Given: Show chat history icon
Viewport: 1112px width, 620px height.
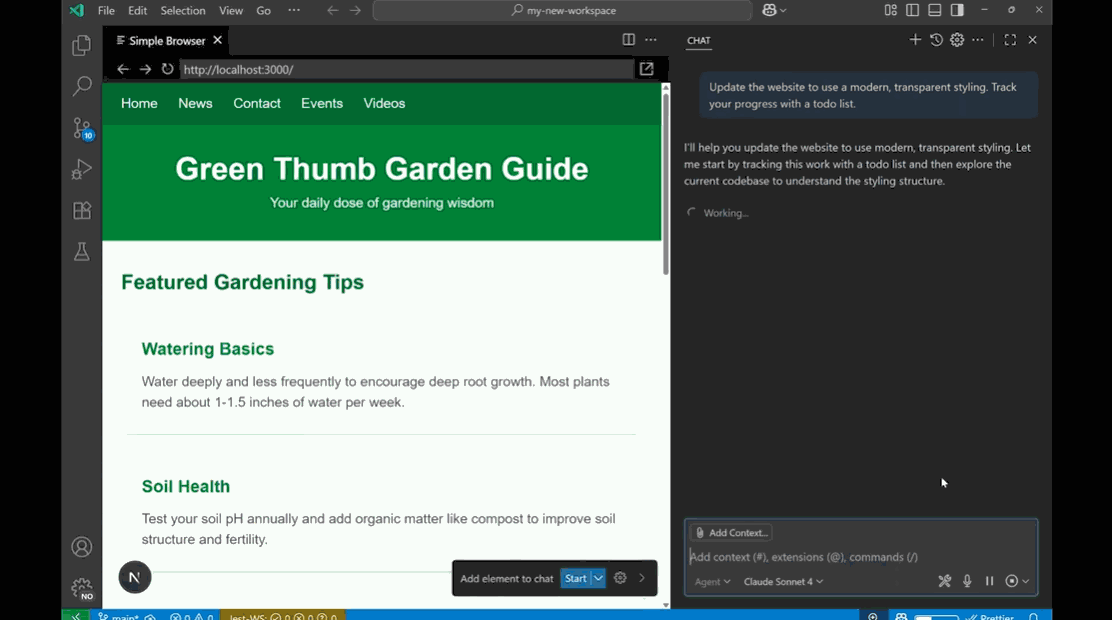Looking at the screenshot, I should (x=936, y=40).
